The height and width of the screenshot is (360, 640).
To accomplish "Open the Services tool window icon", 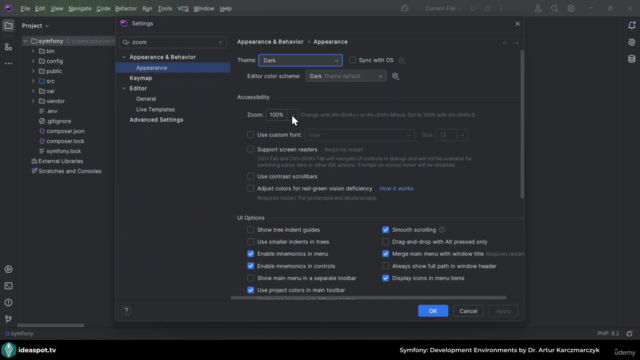I will [8, 269].
